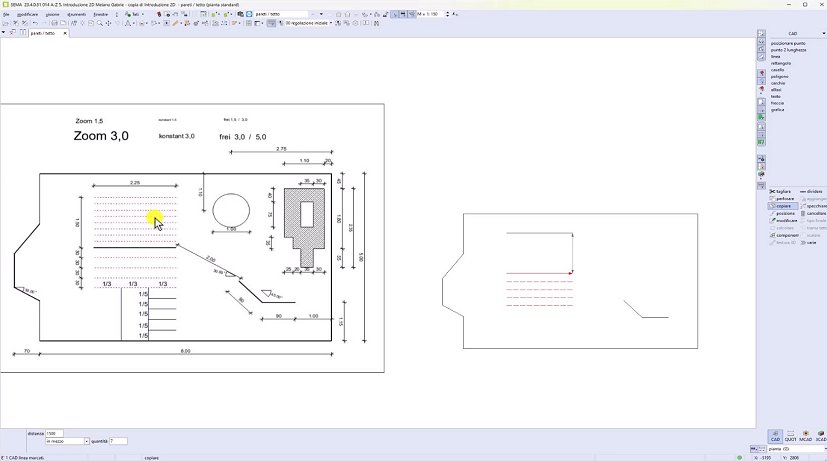
Task: Activate CAD mode button at bottom right
Action: click(775, 437)
